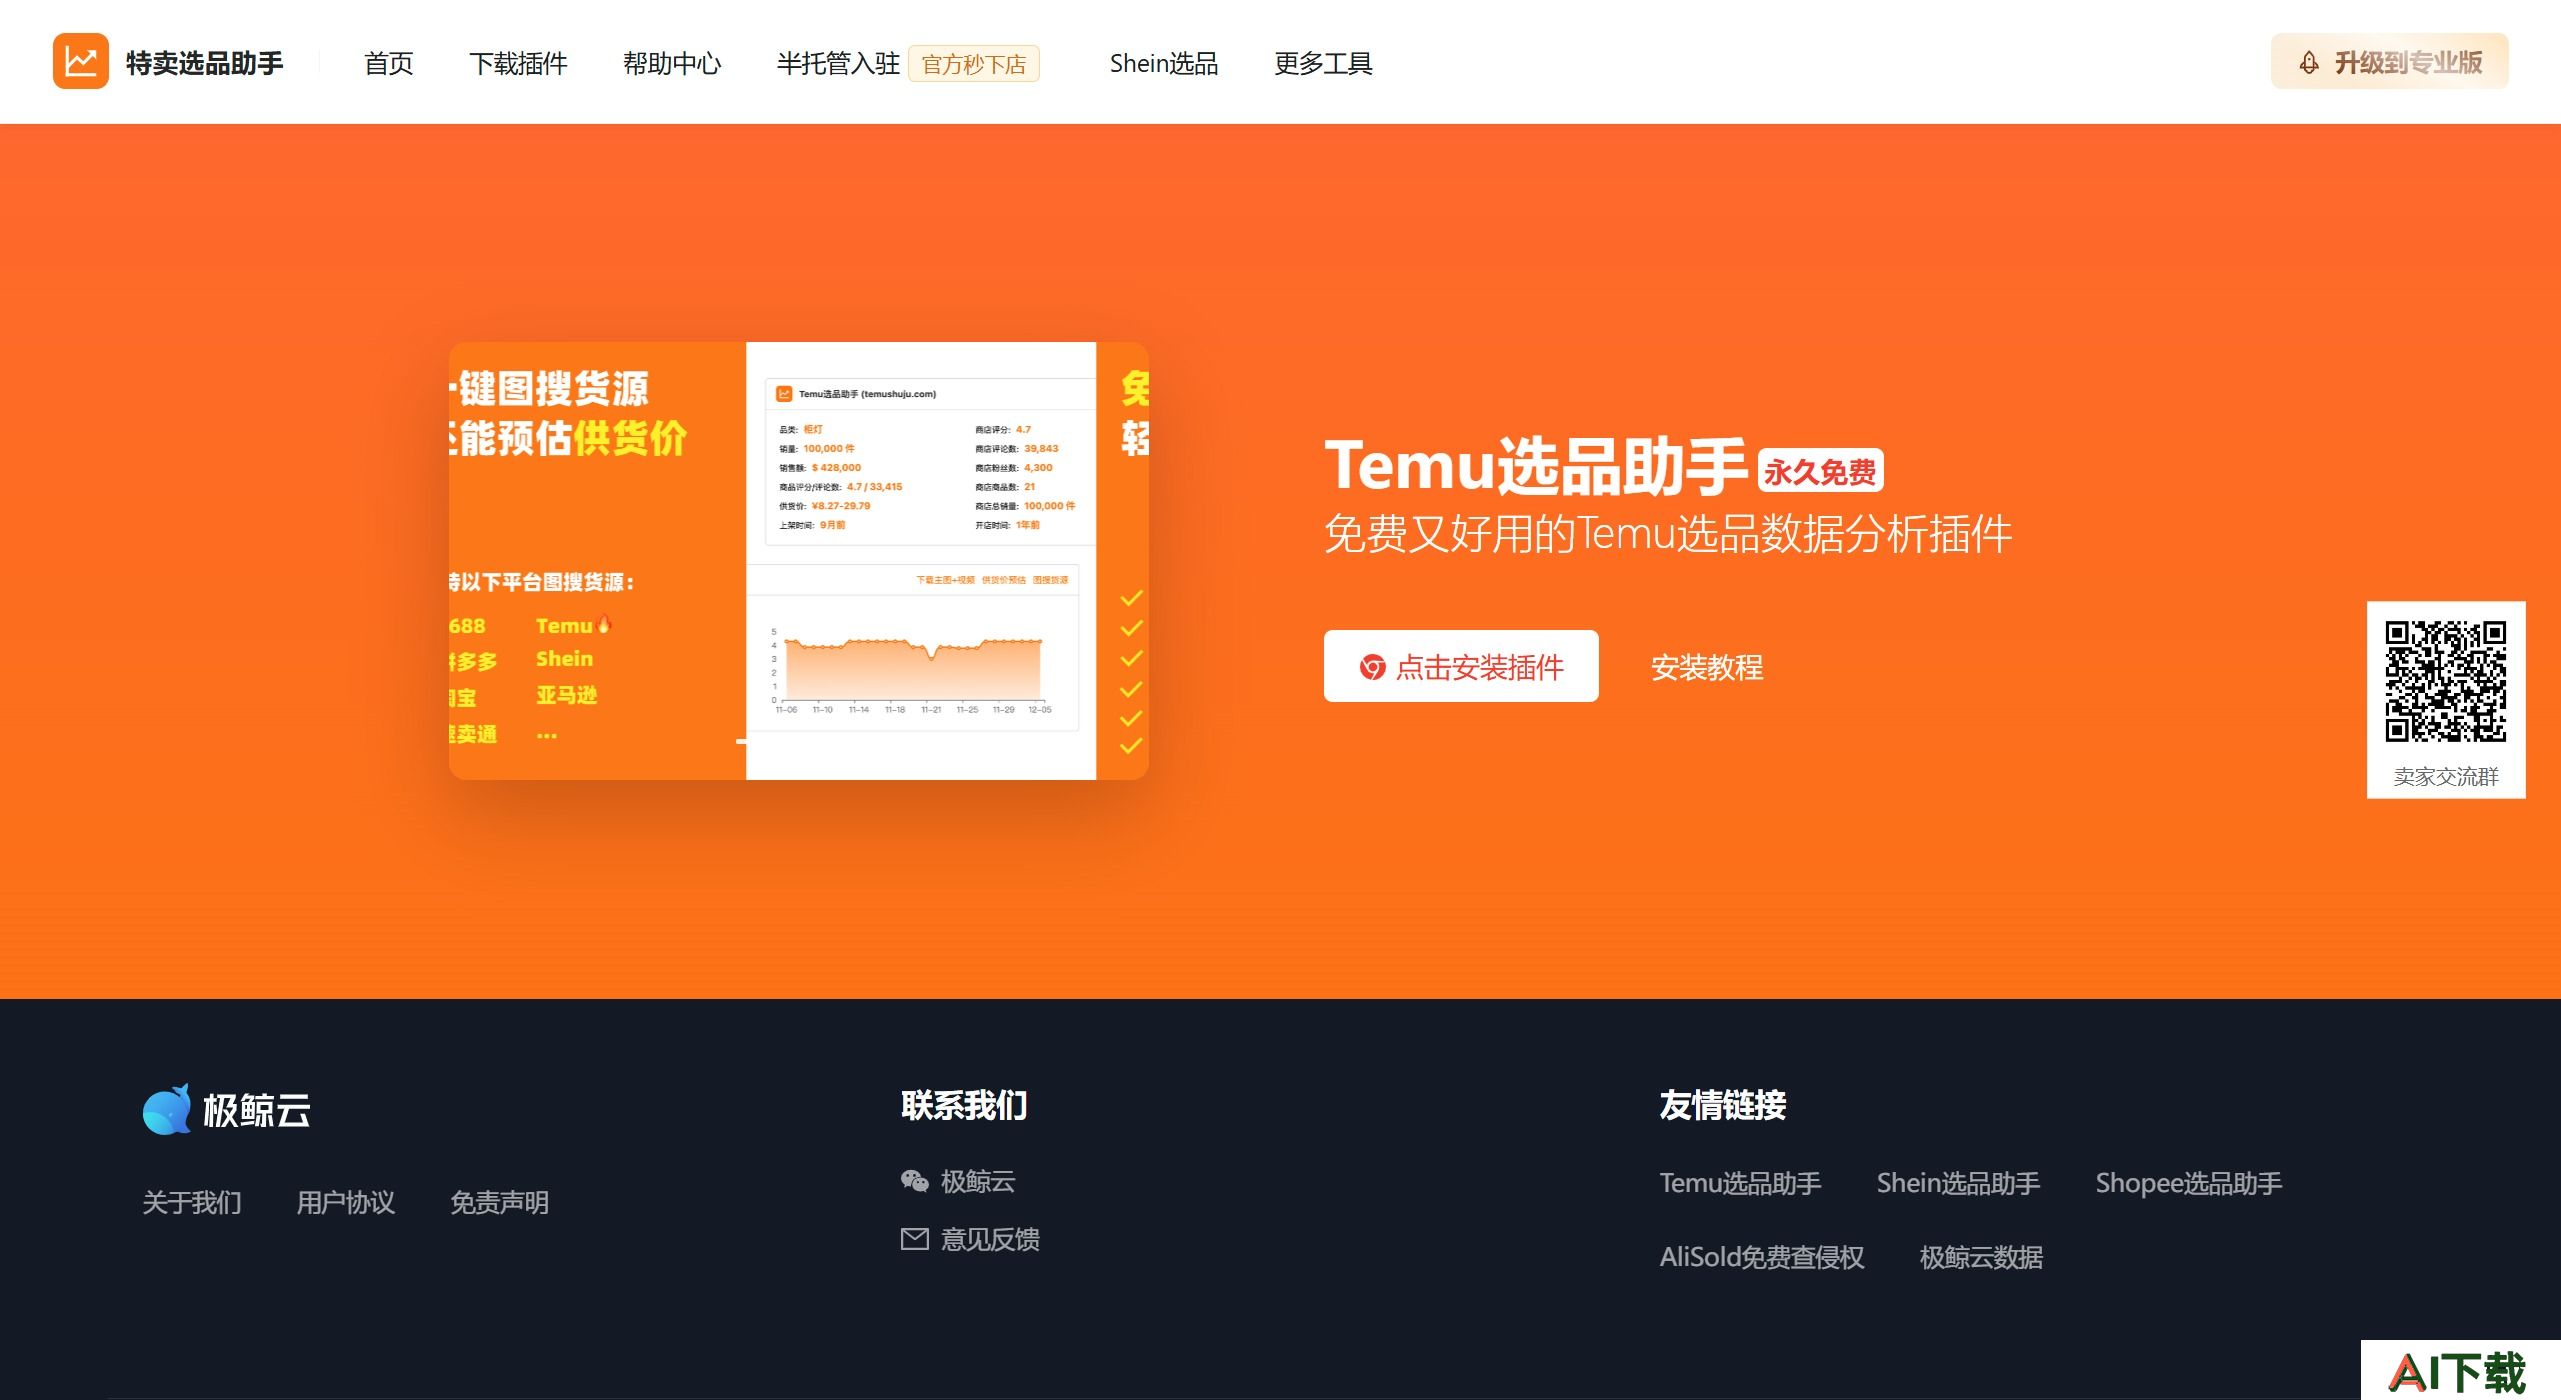
Task: Open 更多工具 navigation menu
Action: point(1323,63)
